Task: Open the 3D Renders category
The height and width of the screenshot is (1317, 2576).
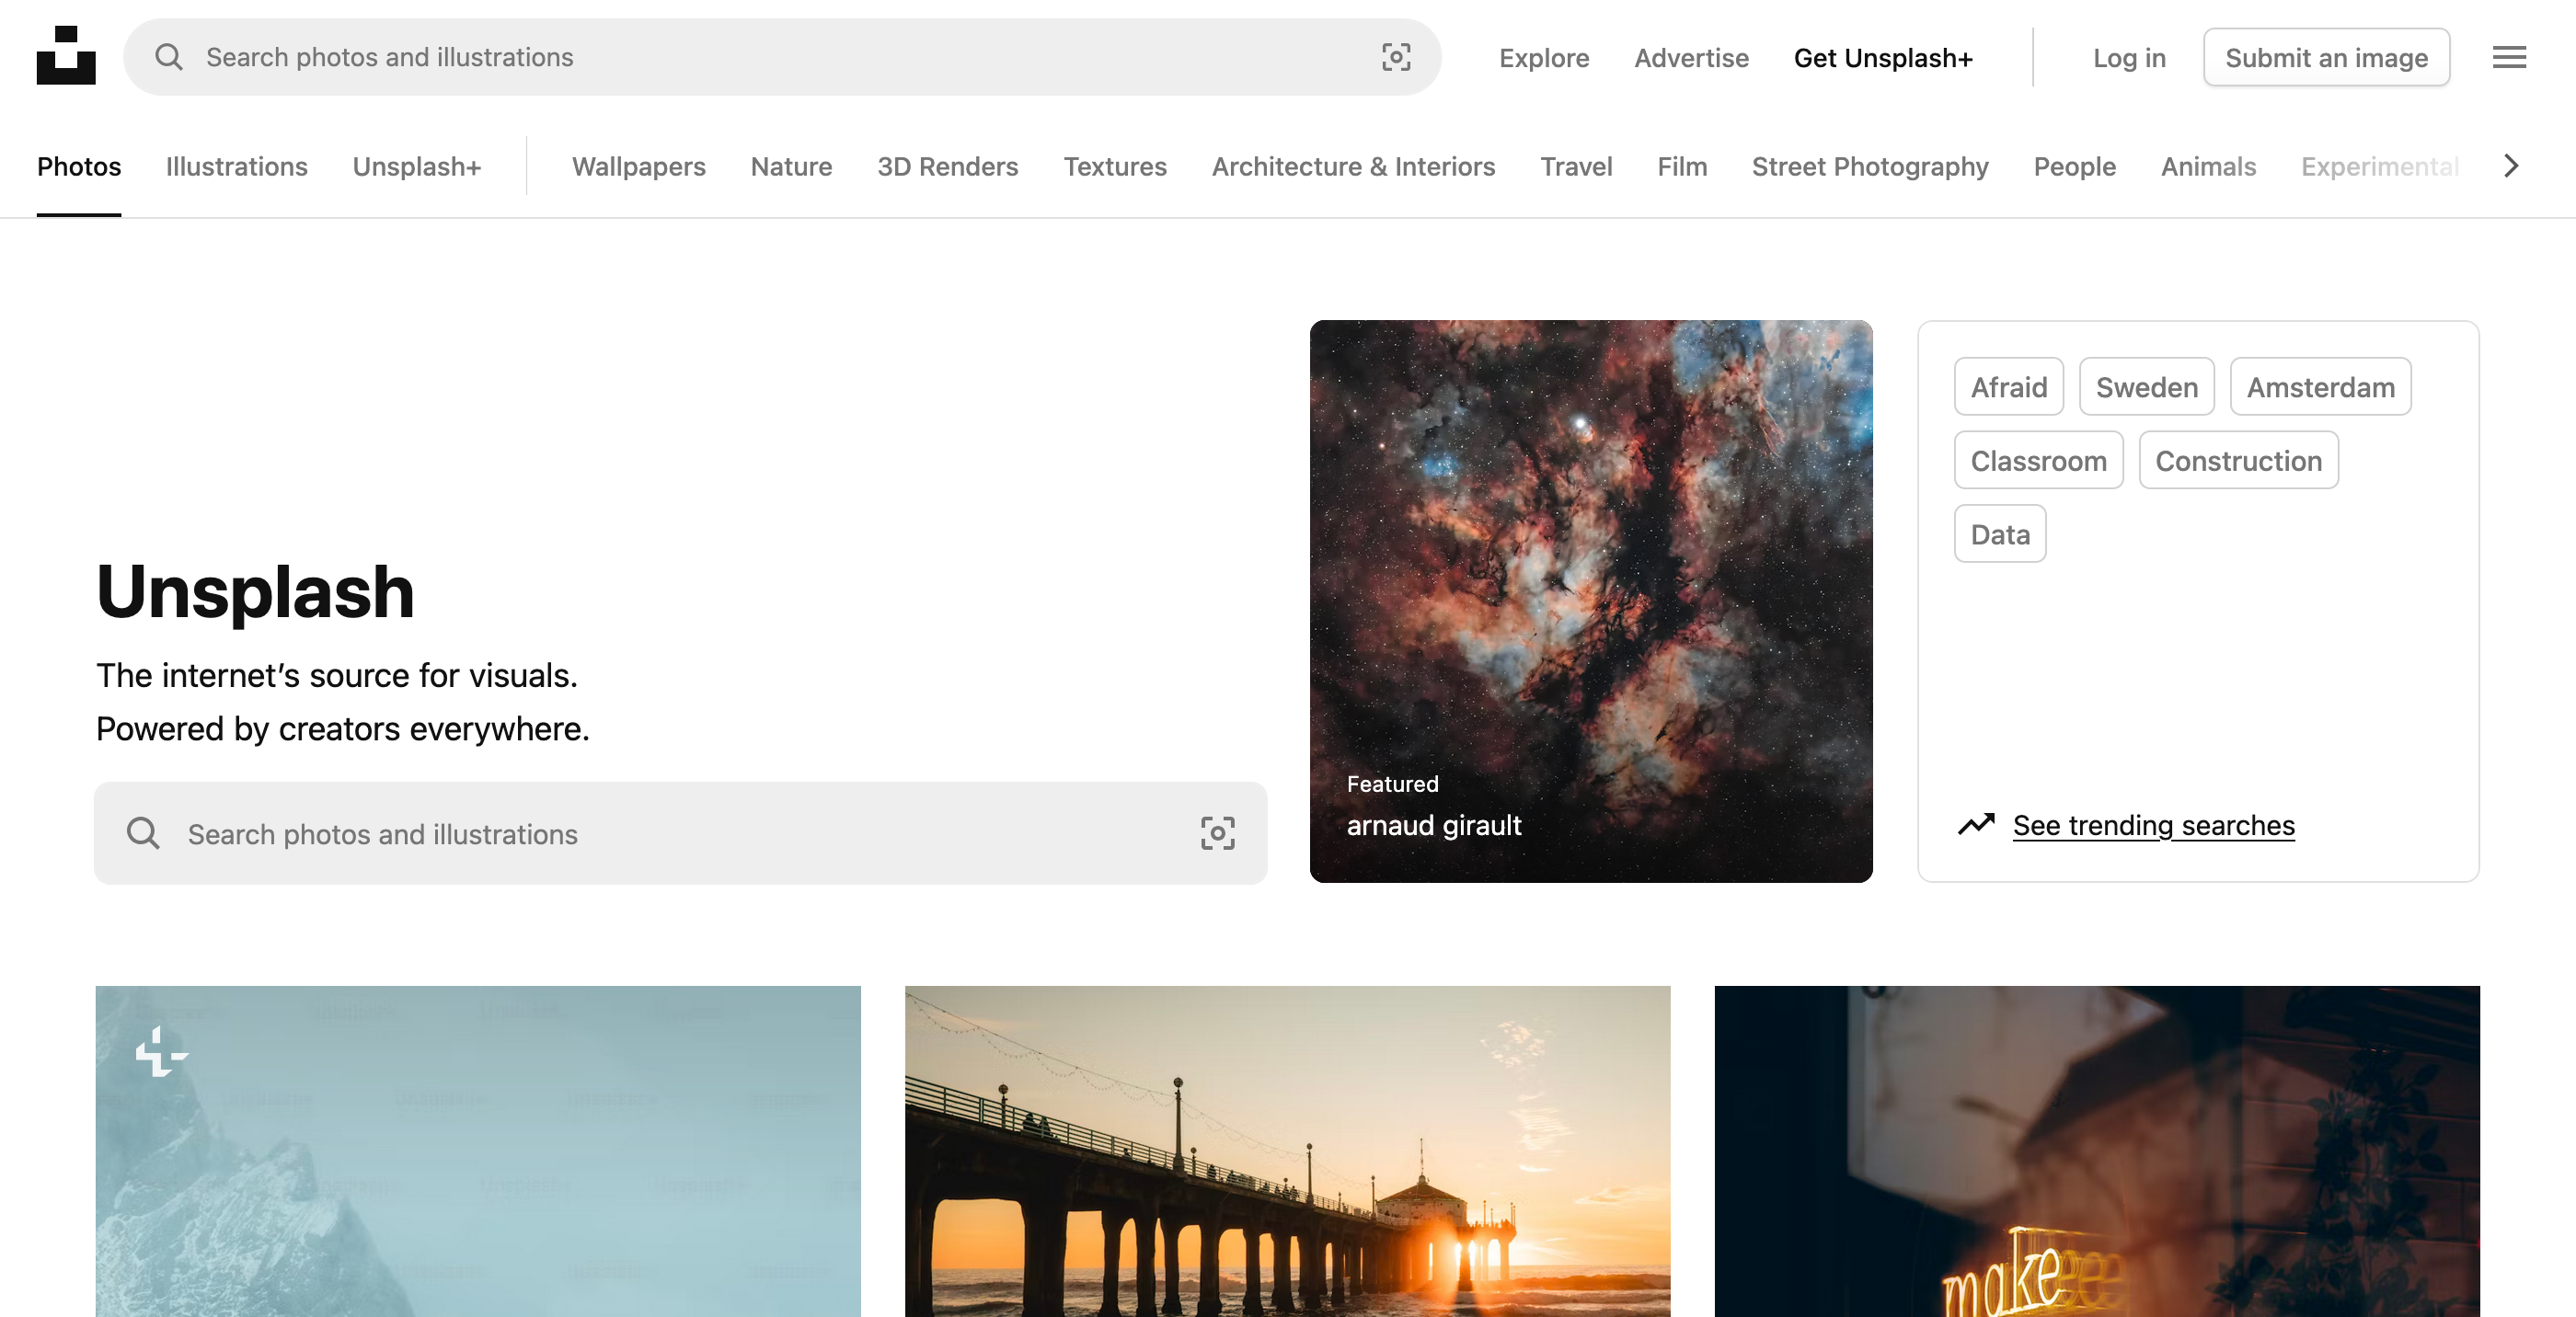Action: pyautogui.click(x=948, y=166)
